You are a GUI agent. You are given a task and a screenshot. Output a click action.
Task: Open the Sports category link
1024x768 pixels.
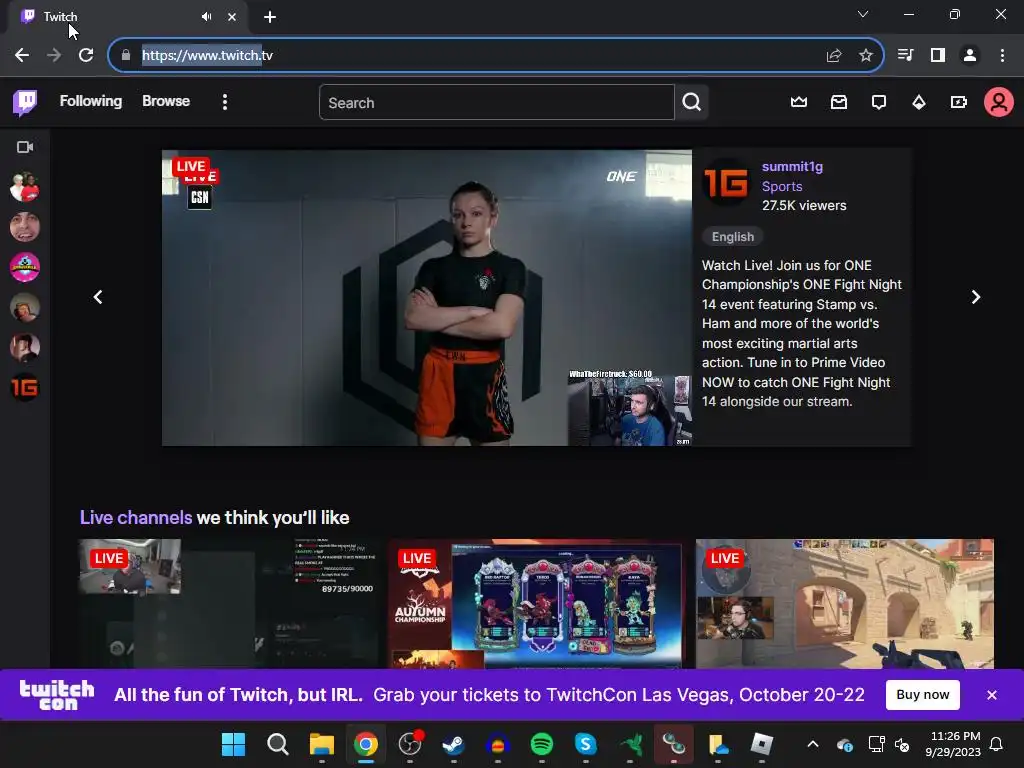coord(782,186)
